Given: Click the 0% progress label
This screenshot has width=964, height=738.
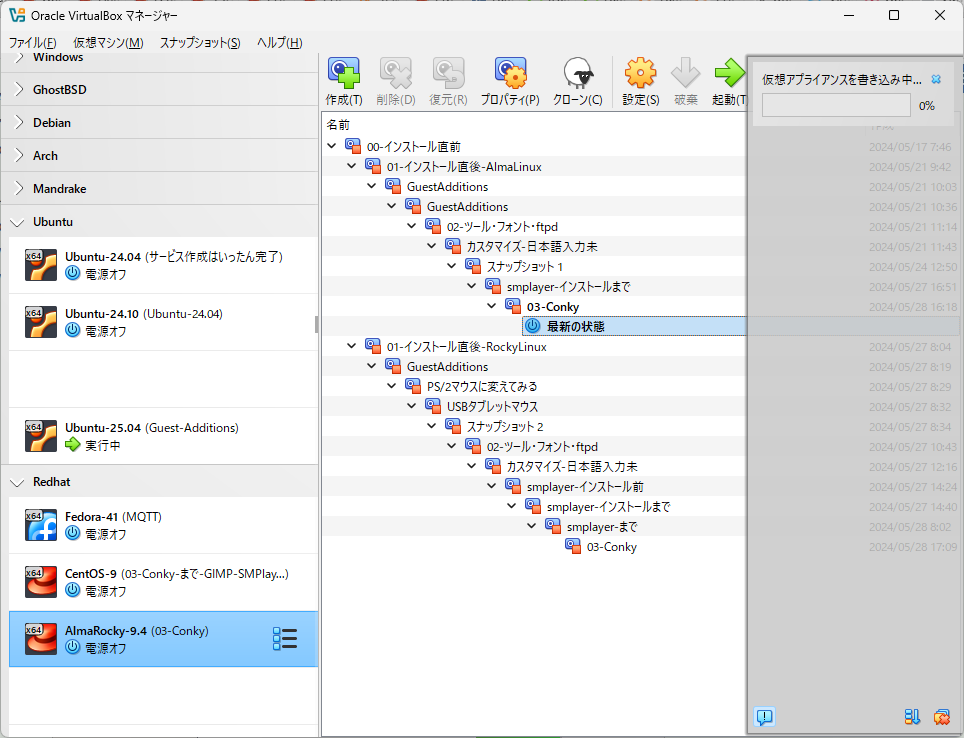Looking at the screenshot, I should tap(926, 106).
